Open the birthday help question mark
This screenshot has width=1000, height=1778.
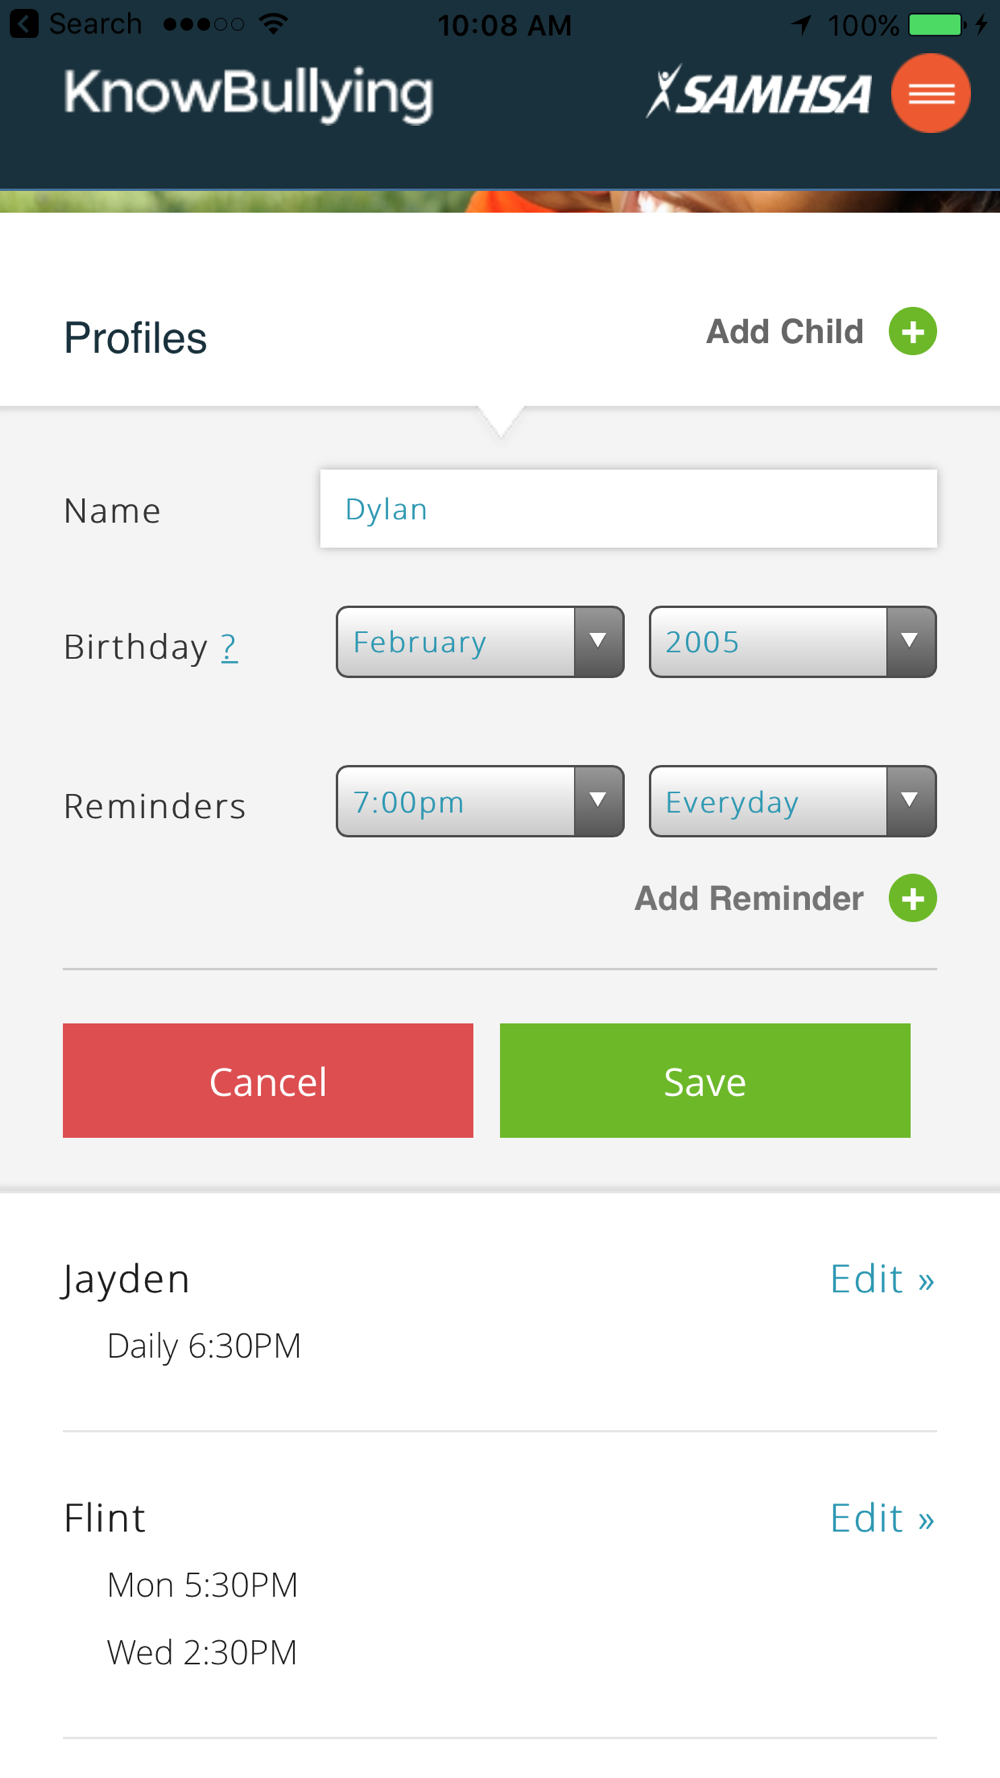pyautogui.click(x=229, y=647)
